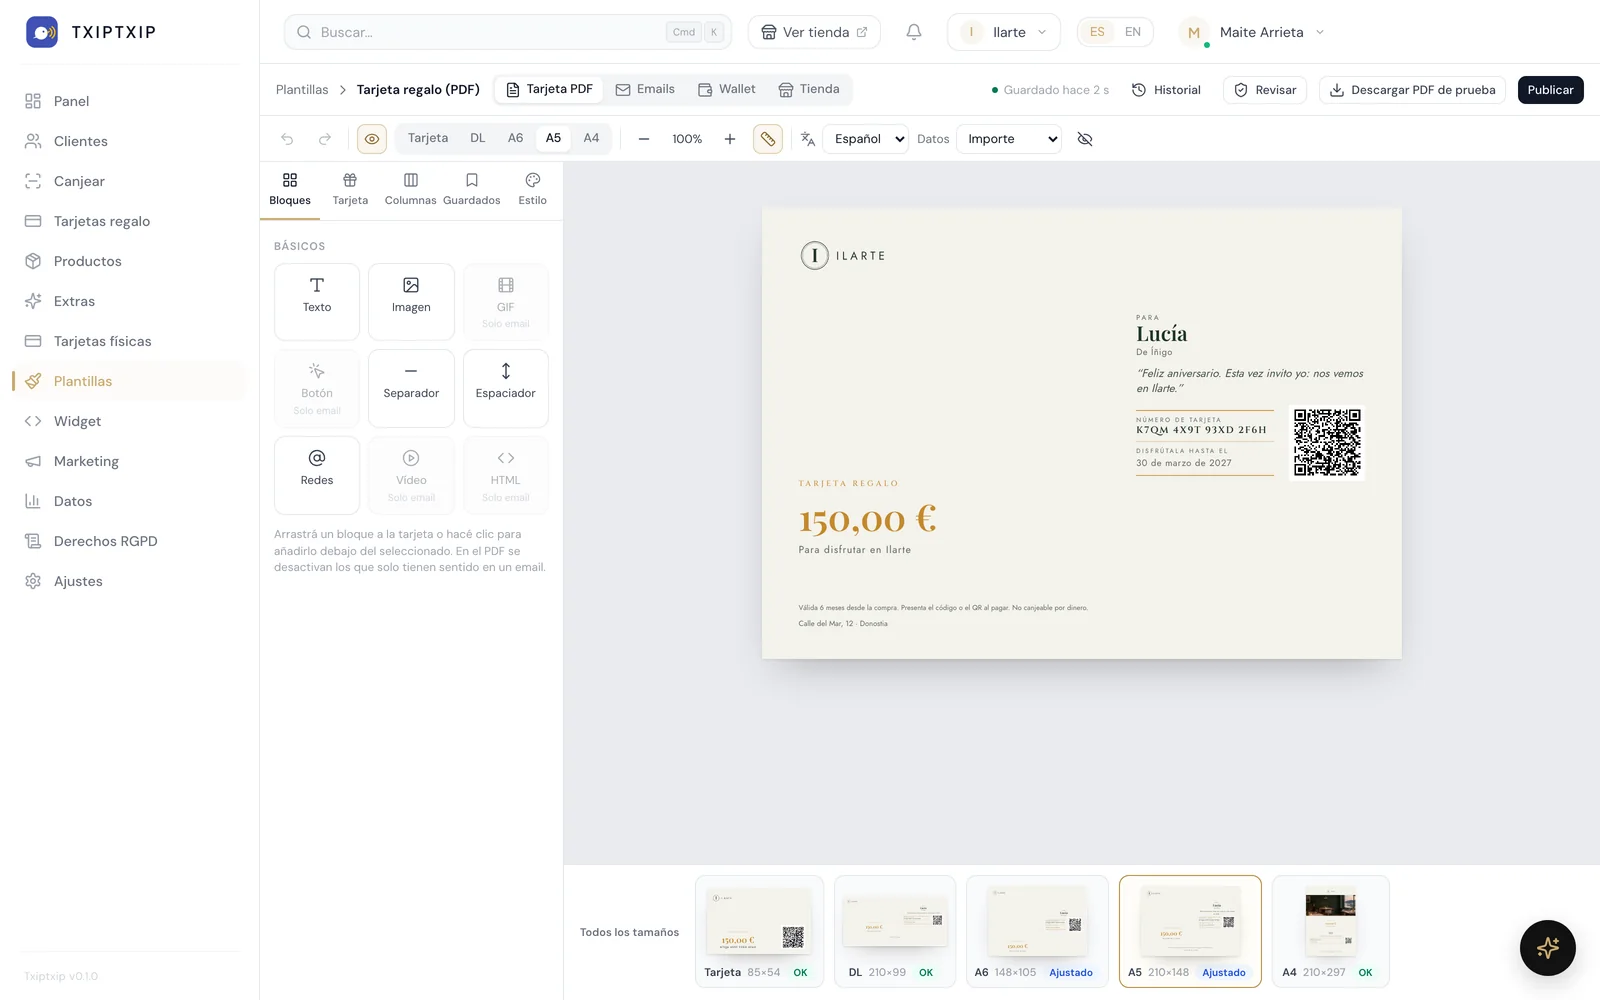1600x1000 pixels.
Task: Open the floating AI sparkle assistant button
Action: pyautogui.click(x=1548, y=948)
